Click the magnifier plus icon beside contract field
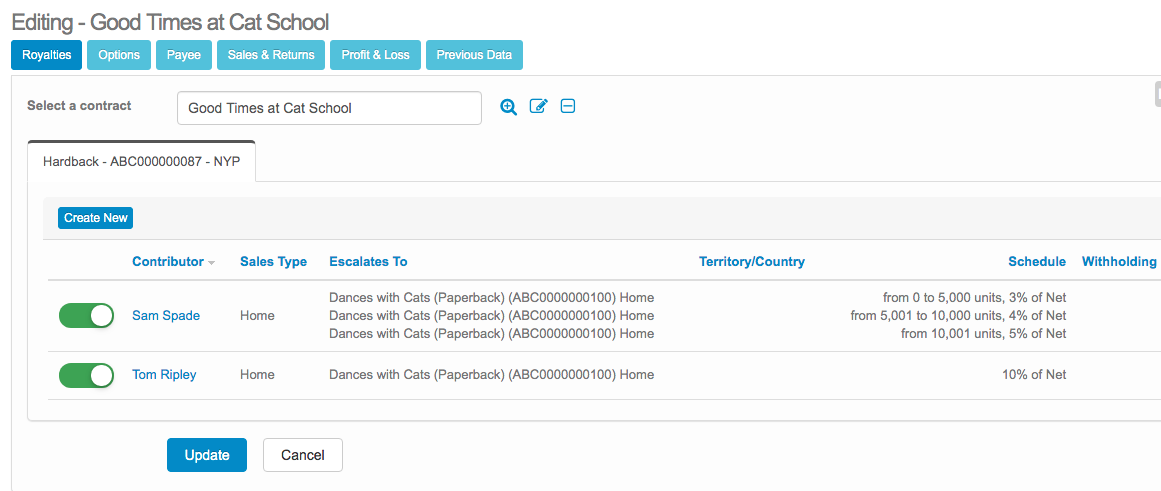The image size is (1161, 491). point(509,107)
